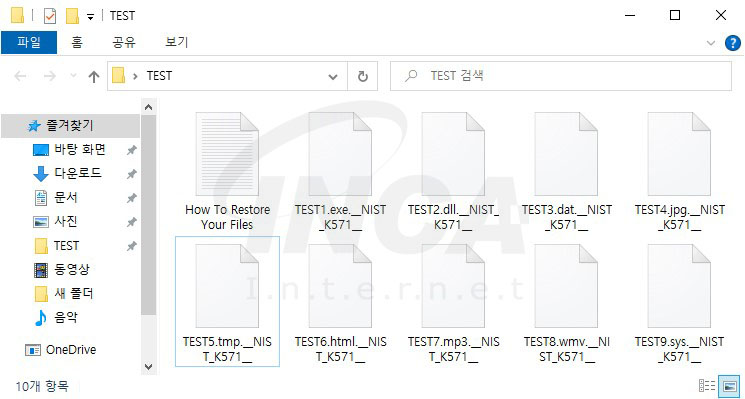Open the How To Restore Your Files document
Viewport: 745px width, 399px height.
pos(227,154)
